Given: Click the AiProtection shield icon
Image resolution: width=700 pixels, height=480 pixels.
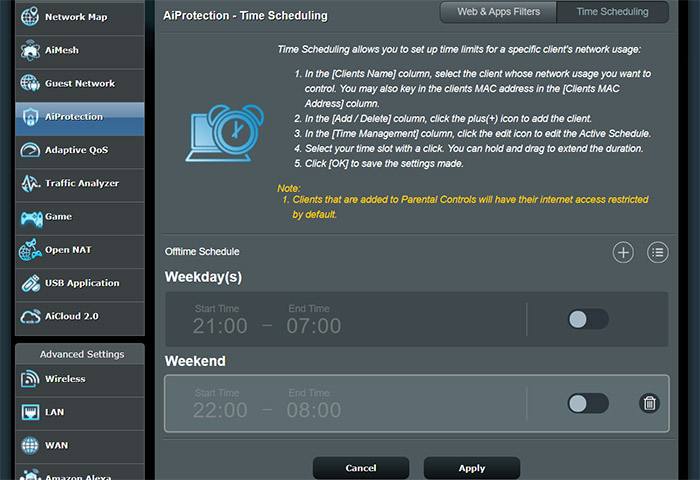Looking at the screenshot, I should (30, 117).
